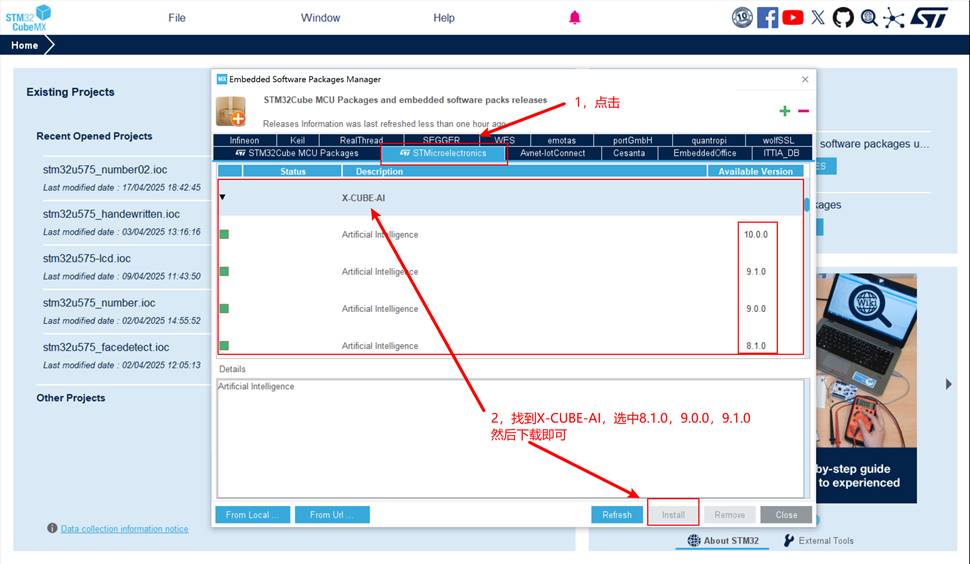
Task: Open the Window menu
Action: 320,18
